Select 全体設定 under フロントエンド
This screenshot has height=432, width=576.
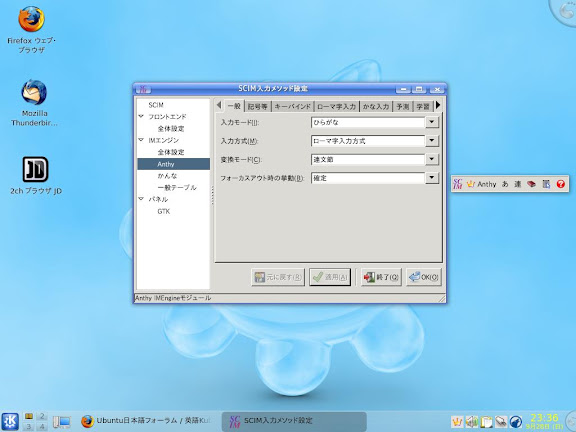pos(171,129)
